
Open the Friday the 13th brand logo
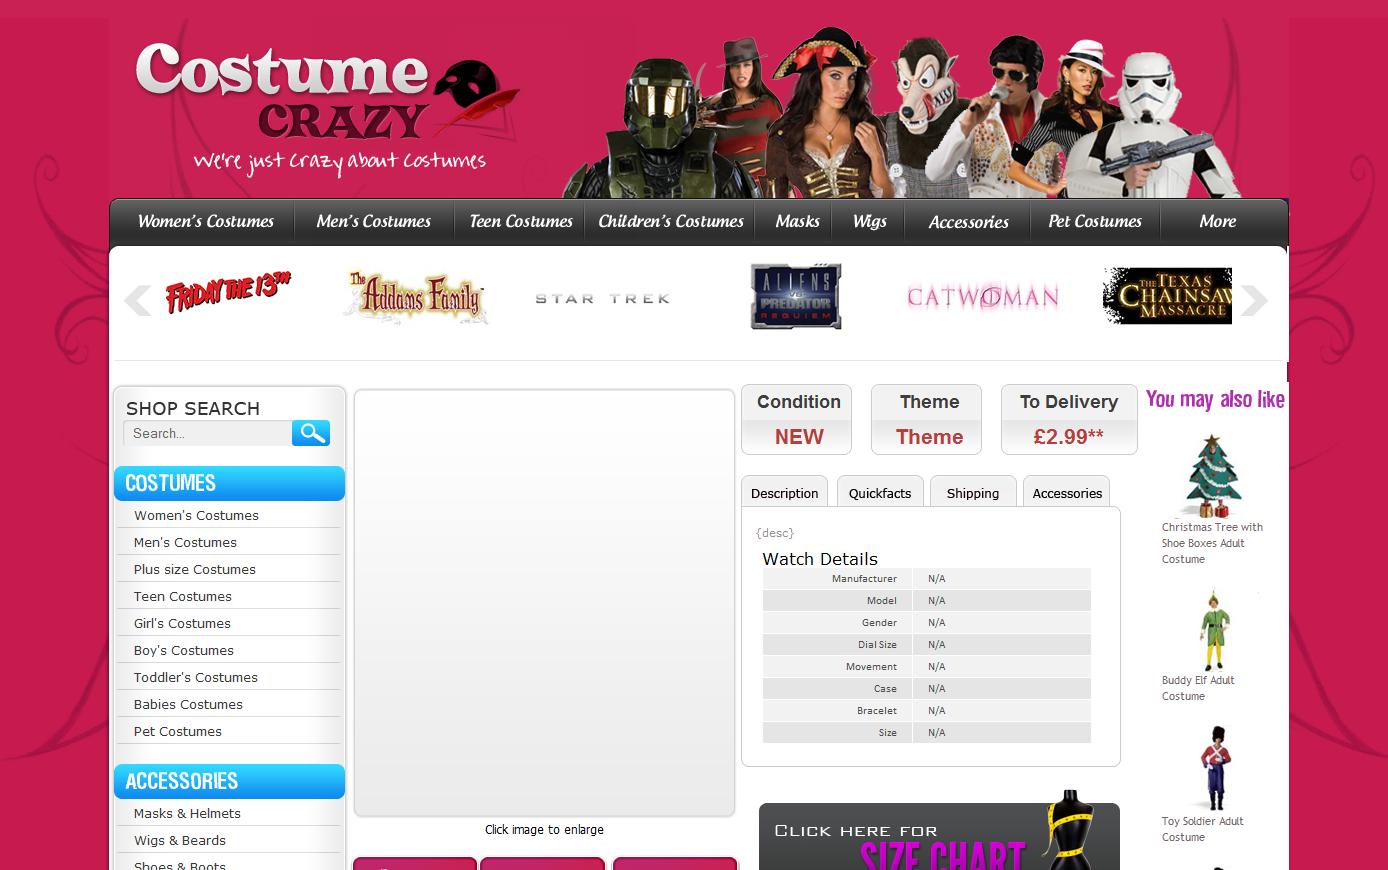tap(228, 294)
